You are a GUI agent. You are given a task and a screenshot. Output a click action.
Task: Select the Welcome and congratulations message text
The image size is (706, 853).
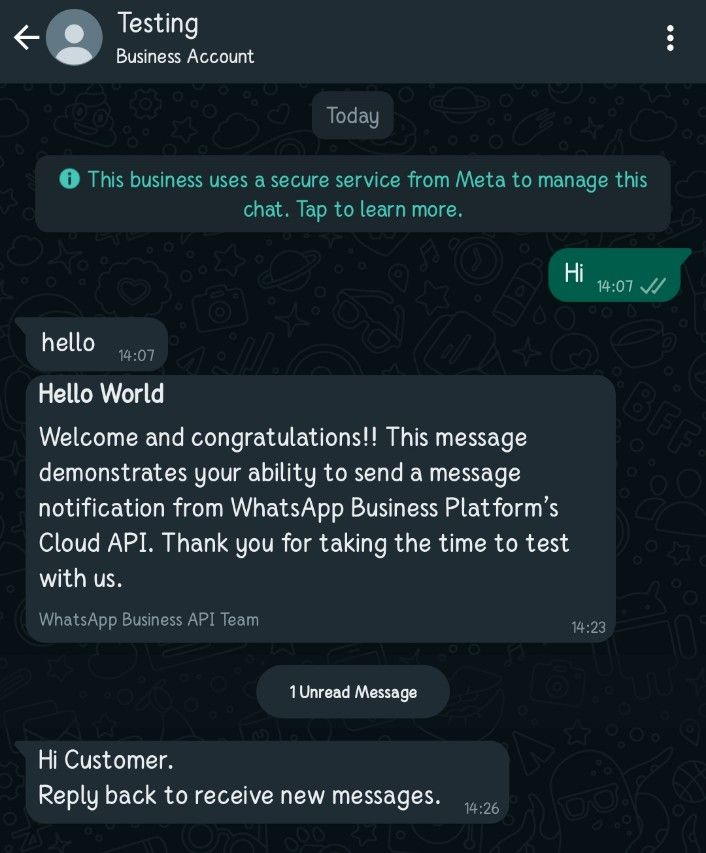[304, 508]
